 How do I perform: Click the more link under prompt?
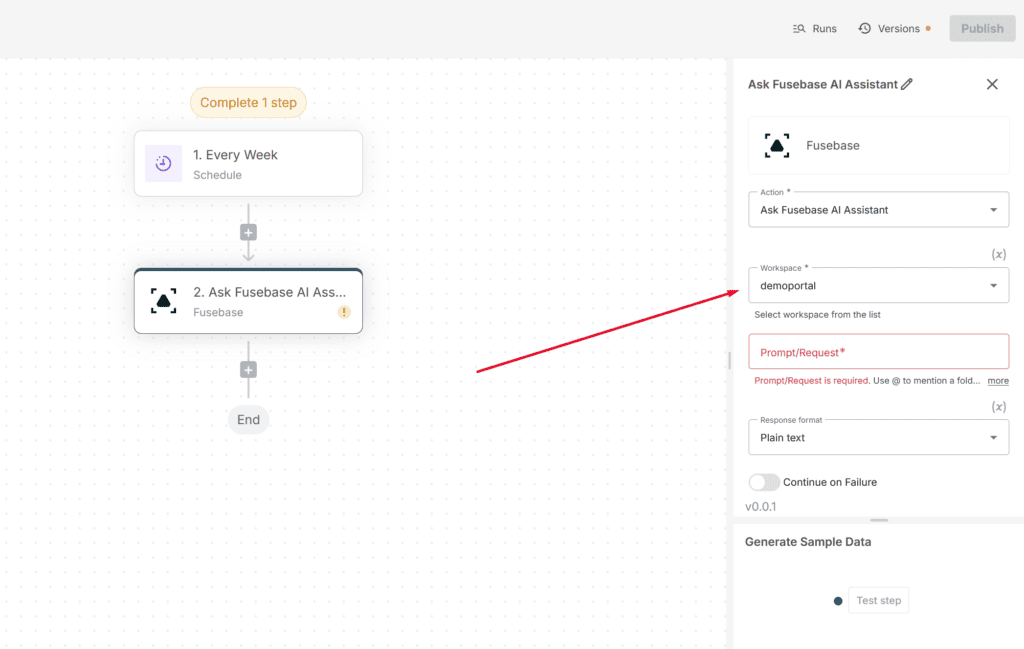point(998,381)
